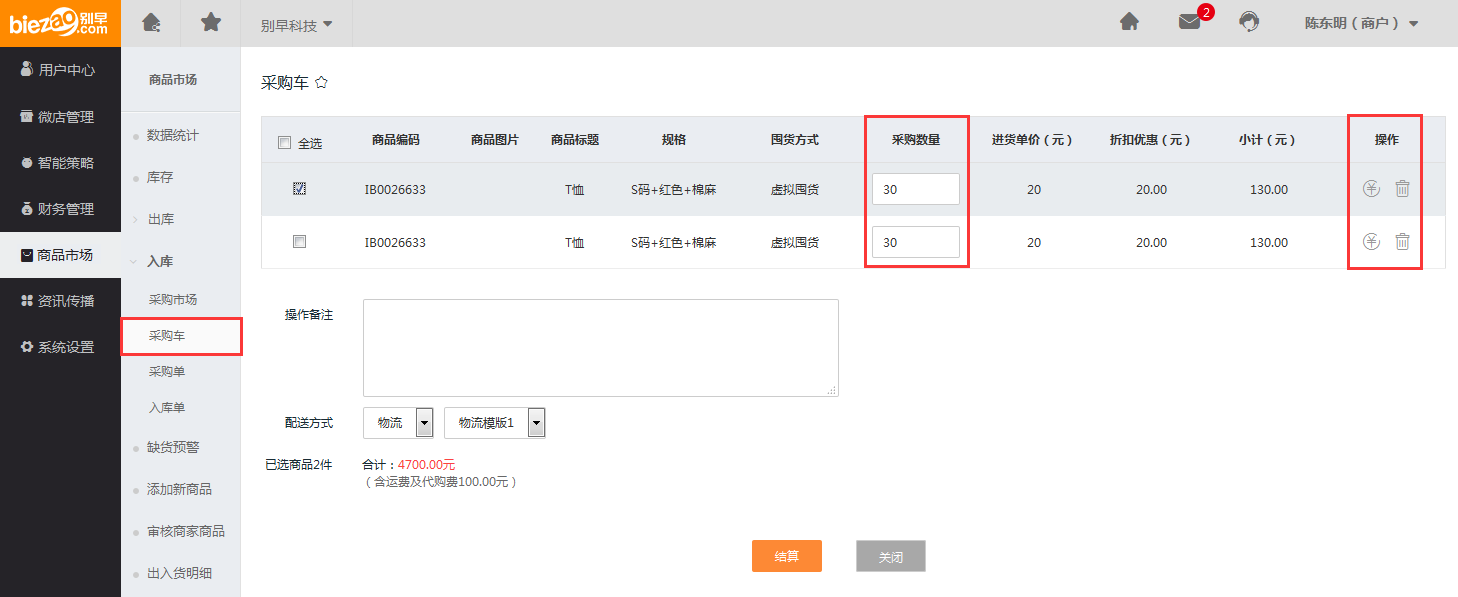Click the 操作备注 remarks text area

[601, 348]
